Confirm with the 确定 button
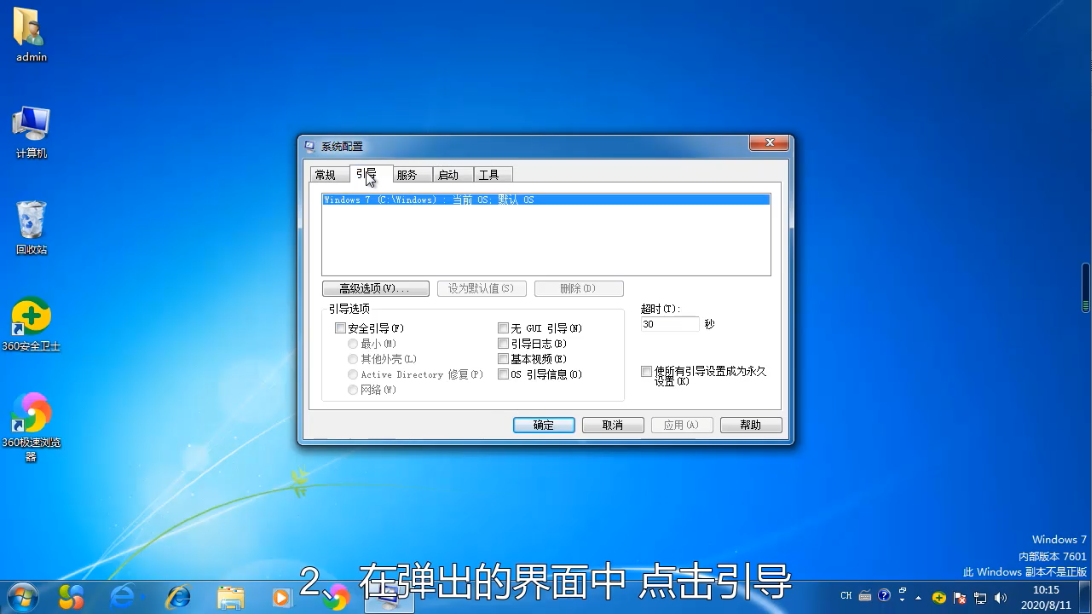The image size is (1092, 614). tap(544, 425)
